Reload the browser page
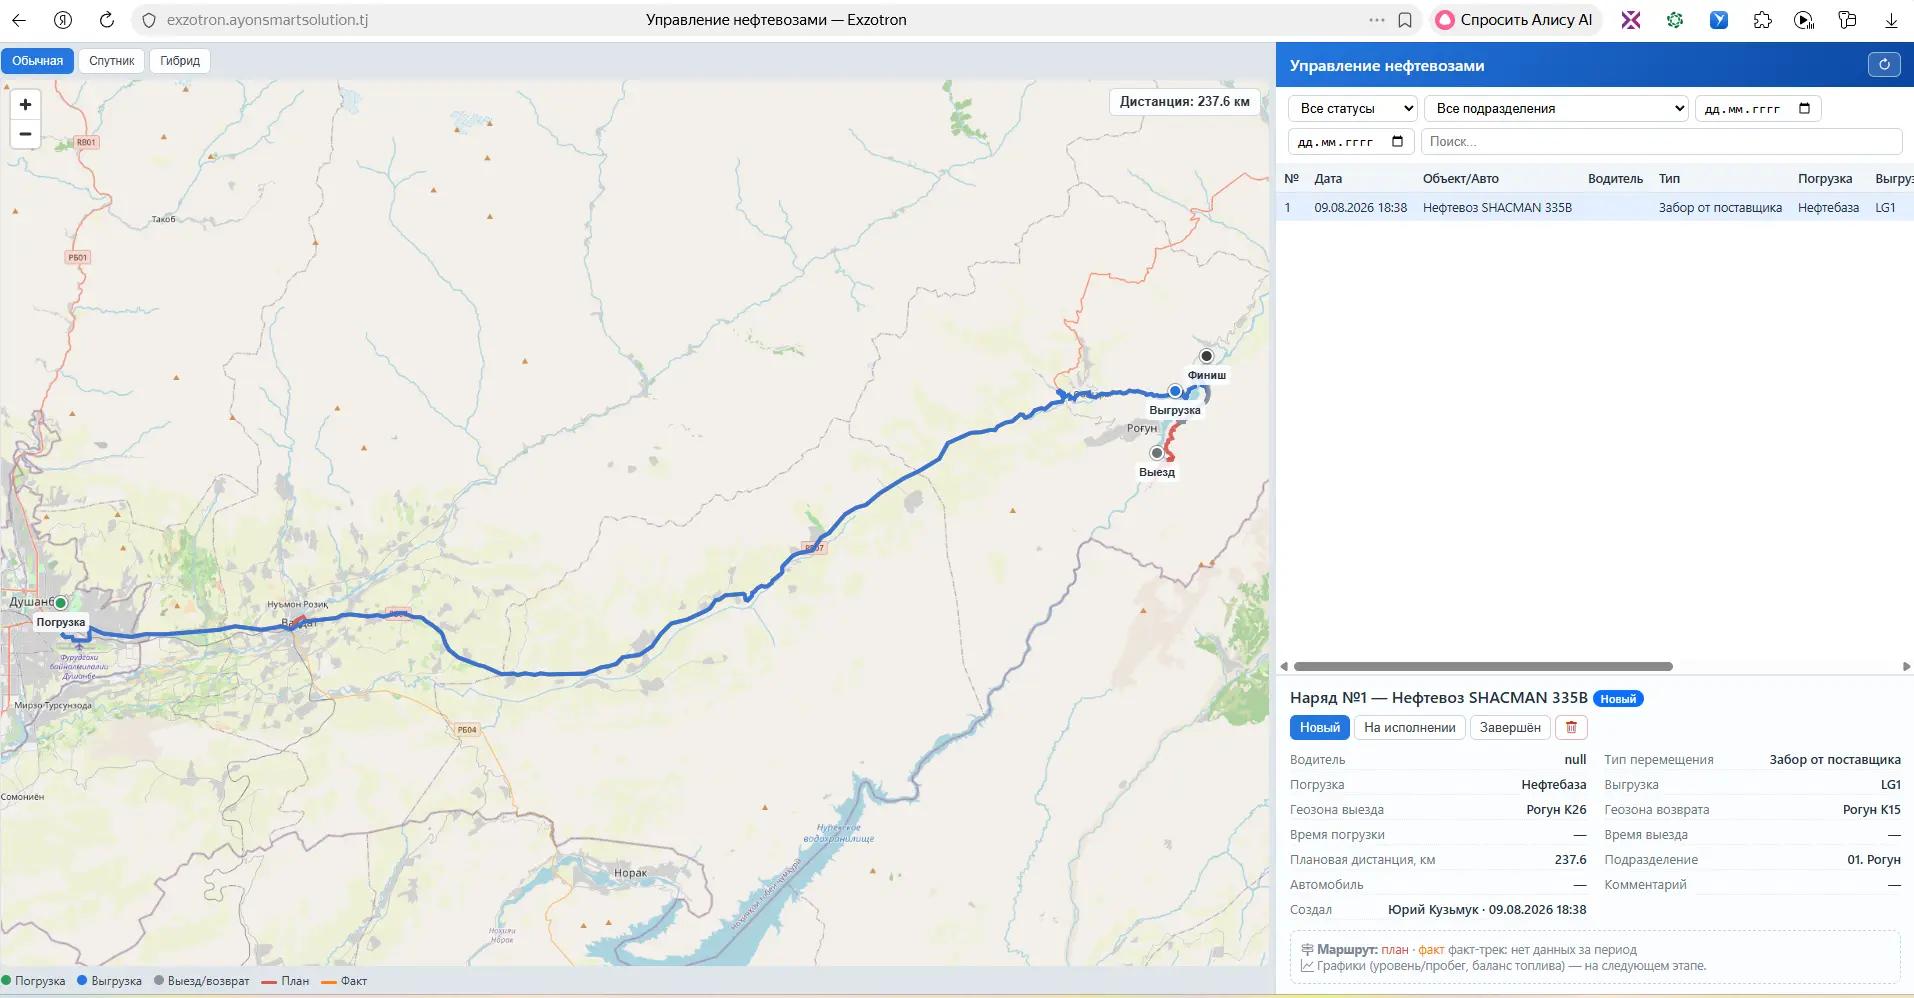This screenshot has height=998, width=1914. (107, 20)
